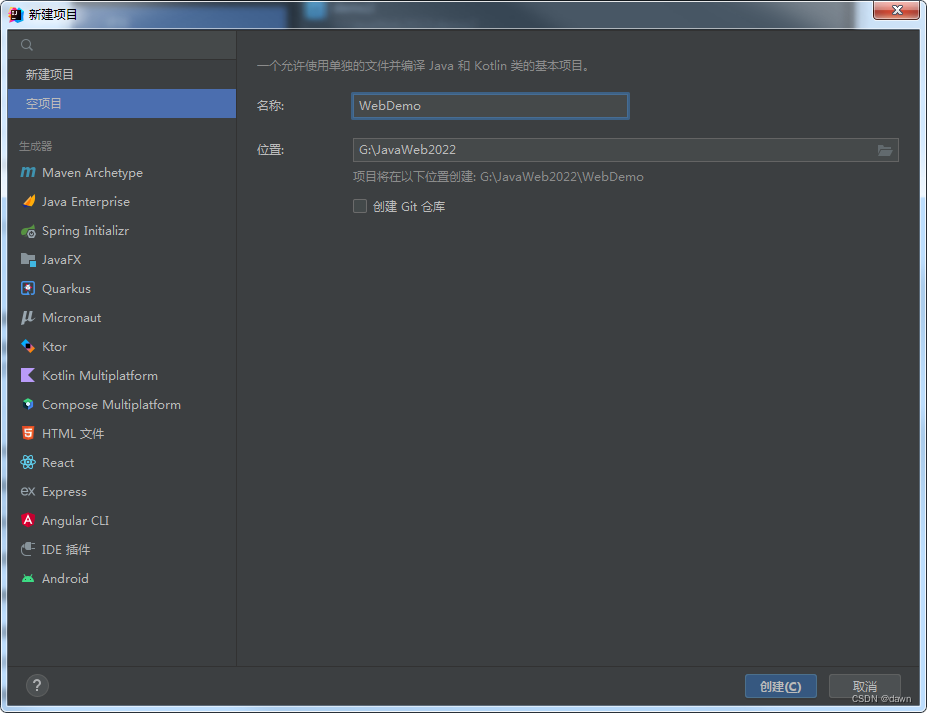Click the Express ex icon
The height and width of the screenshot is (713, 927).
pyautogui.click(x=28, y=491)
